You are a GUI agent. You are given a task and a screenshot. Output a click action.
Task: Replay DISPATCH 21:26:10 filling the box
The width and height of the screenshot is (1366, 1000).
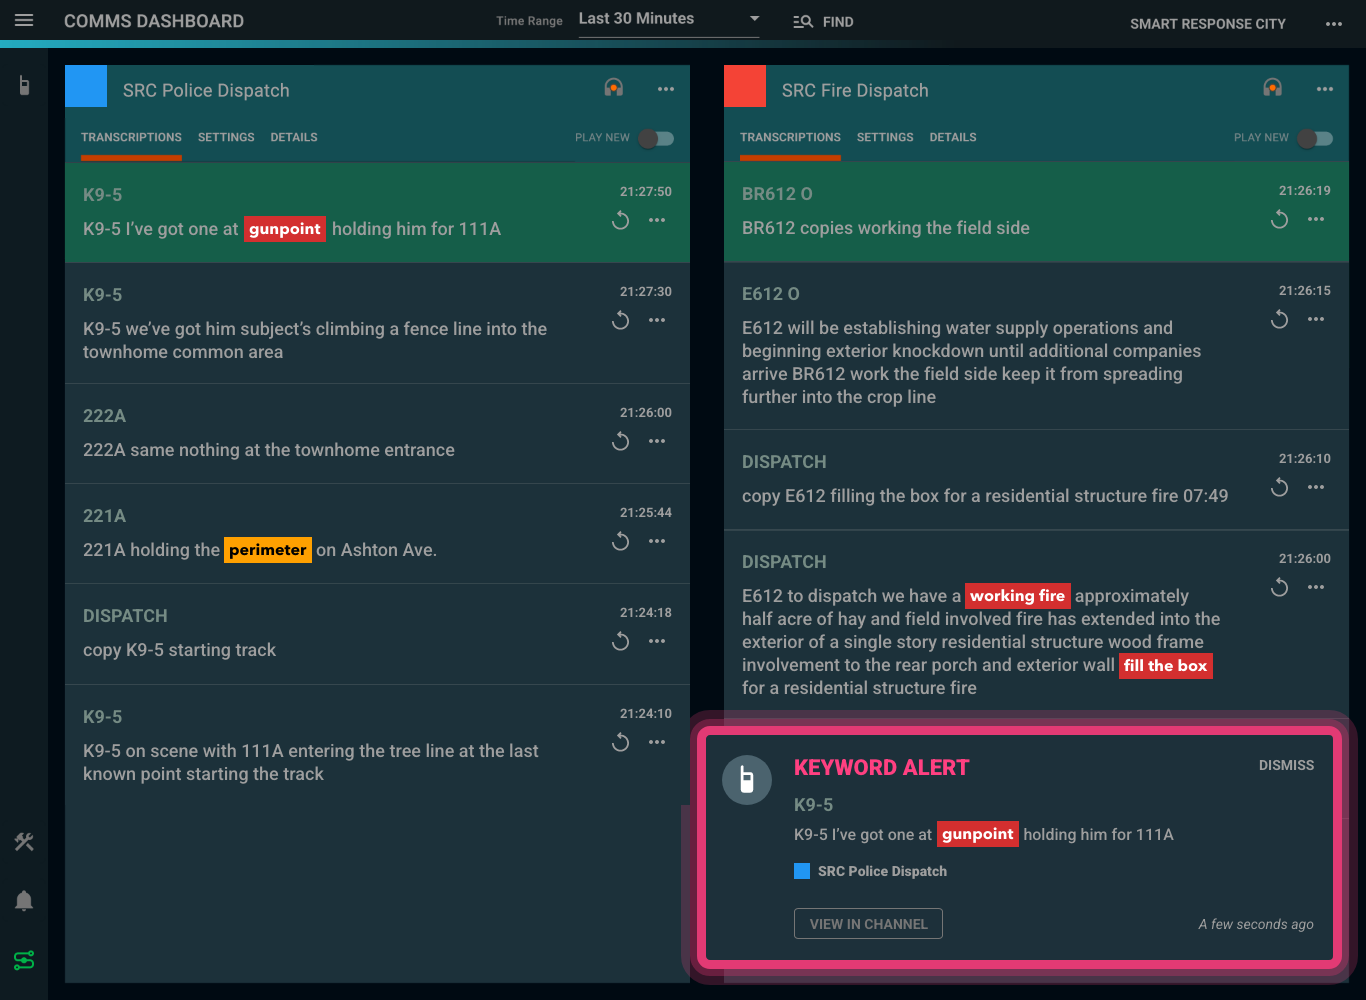click(1280, 487)
